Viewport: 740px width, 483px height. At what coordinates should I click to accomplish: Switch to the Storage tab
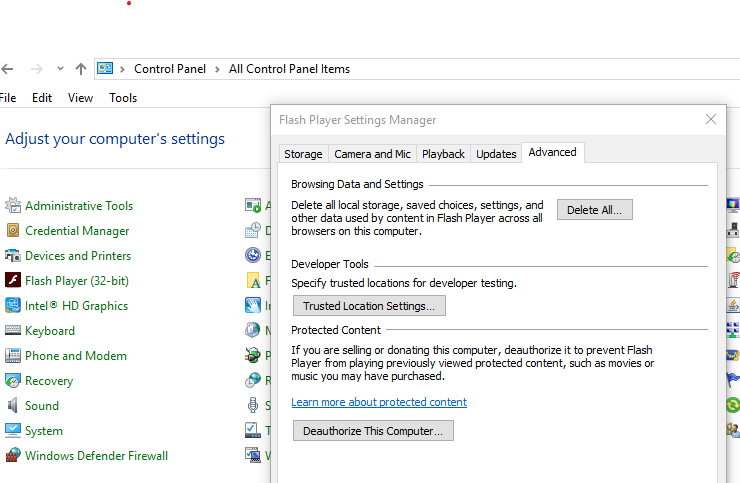pos(303,154)
